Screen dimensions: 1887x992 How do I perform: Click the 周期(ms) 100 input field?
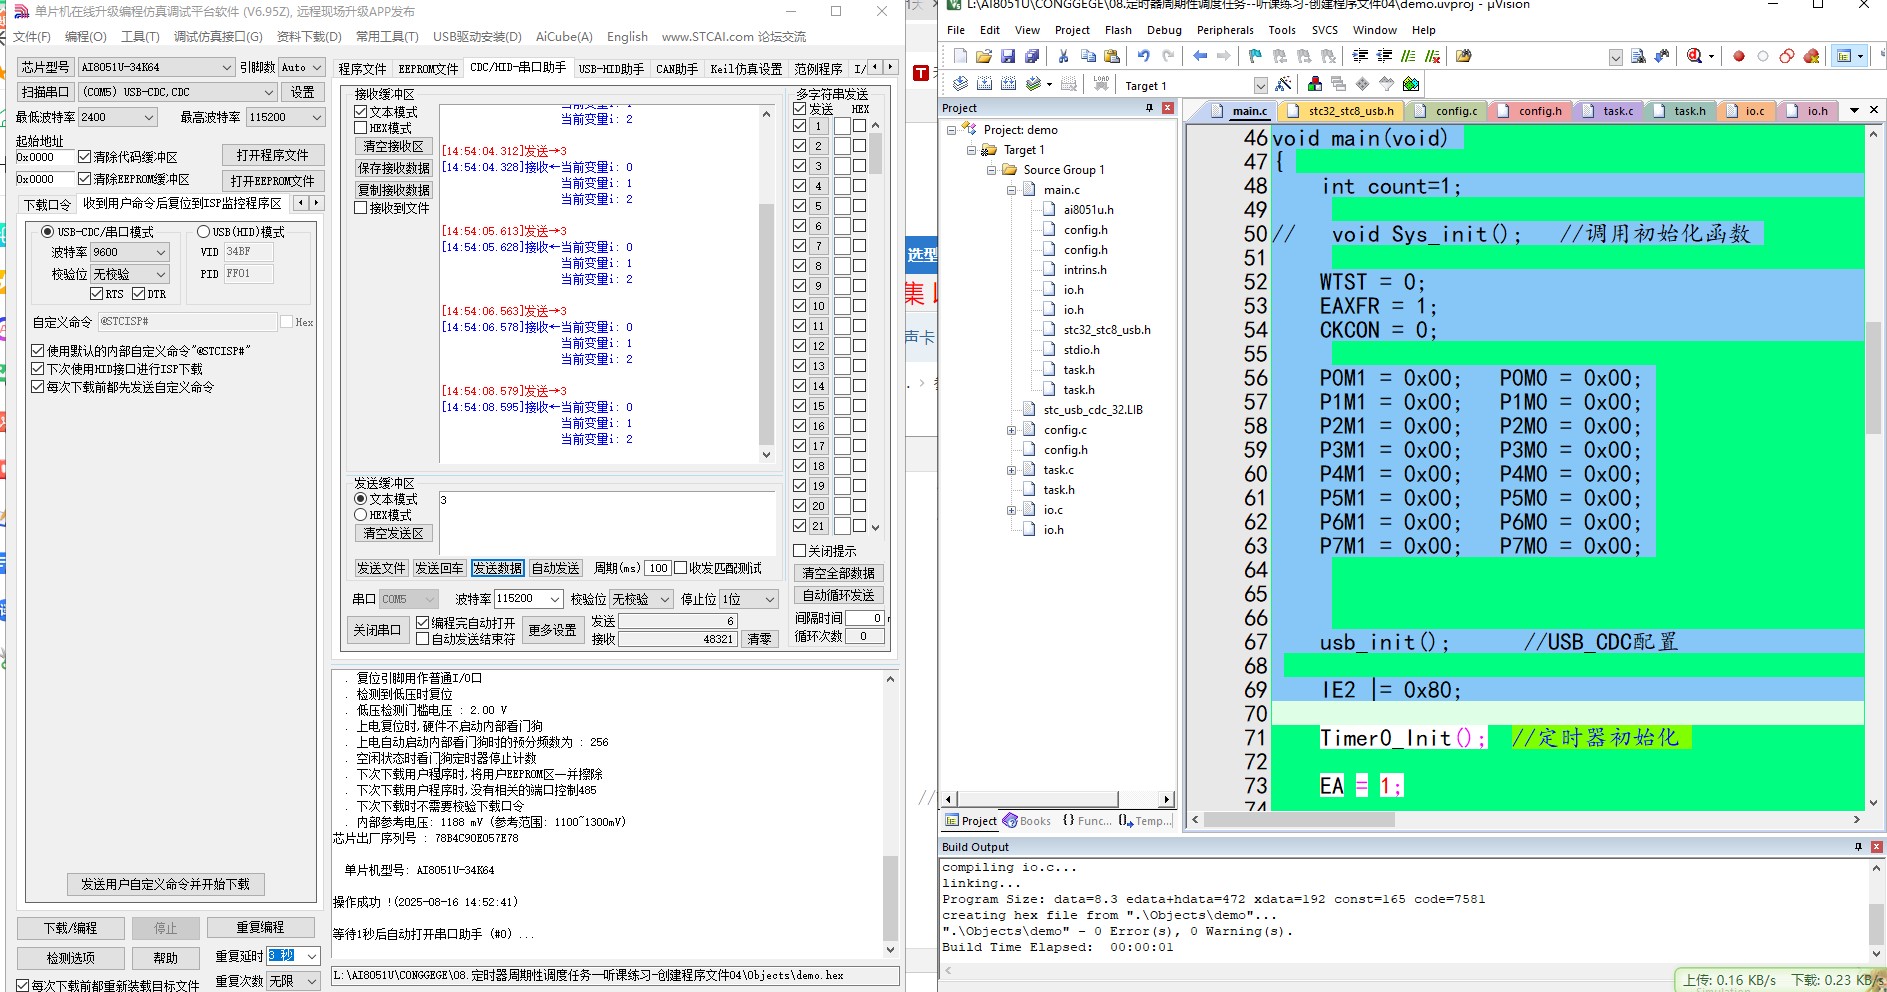coord(658,568)
